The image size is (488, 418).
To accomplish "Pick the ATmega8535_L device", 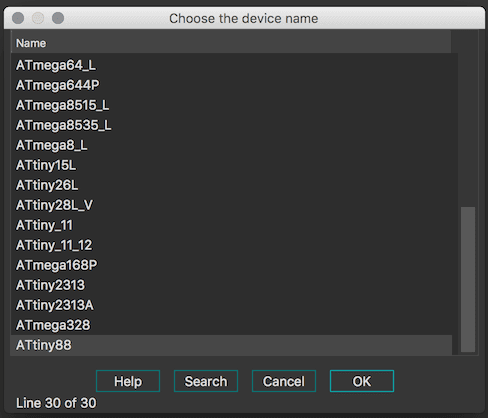I will (x=231, y=125).
